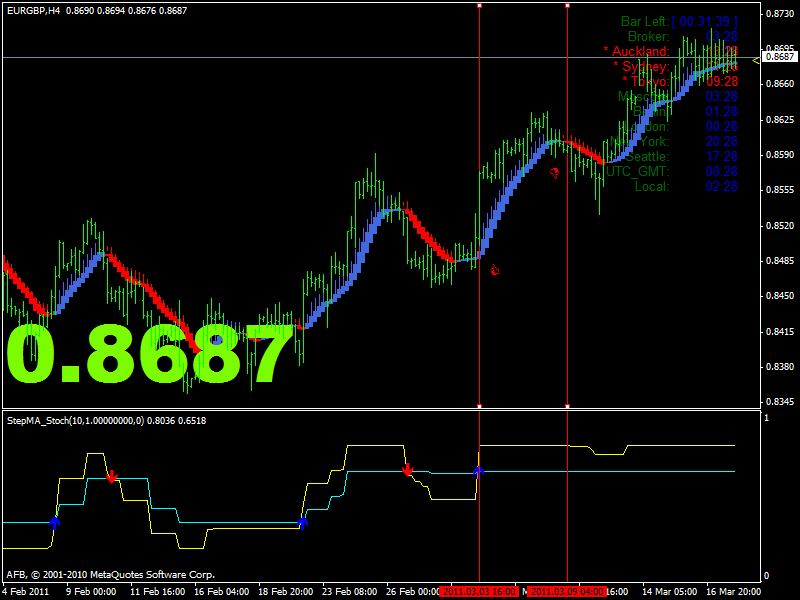Select the 2011.03.03 16:00 date marker
800x600 pixels.
[x=480, y=592]
